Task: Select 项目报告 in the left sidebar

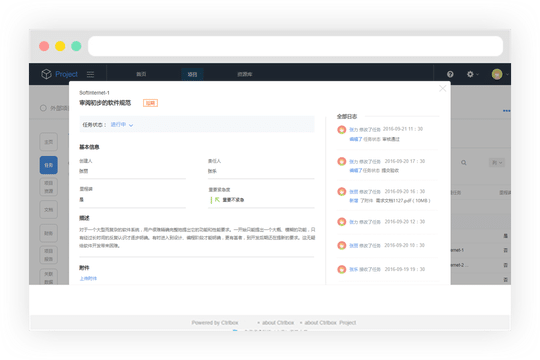Action: tap(49, 255)
